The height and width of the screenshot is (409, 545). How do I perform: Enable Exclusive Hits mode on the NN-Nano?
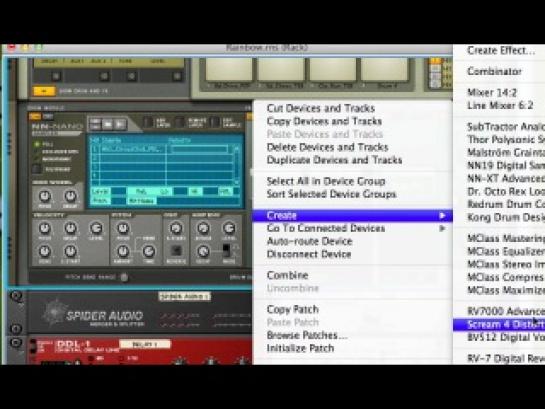coord(36,152)
